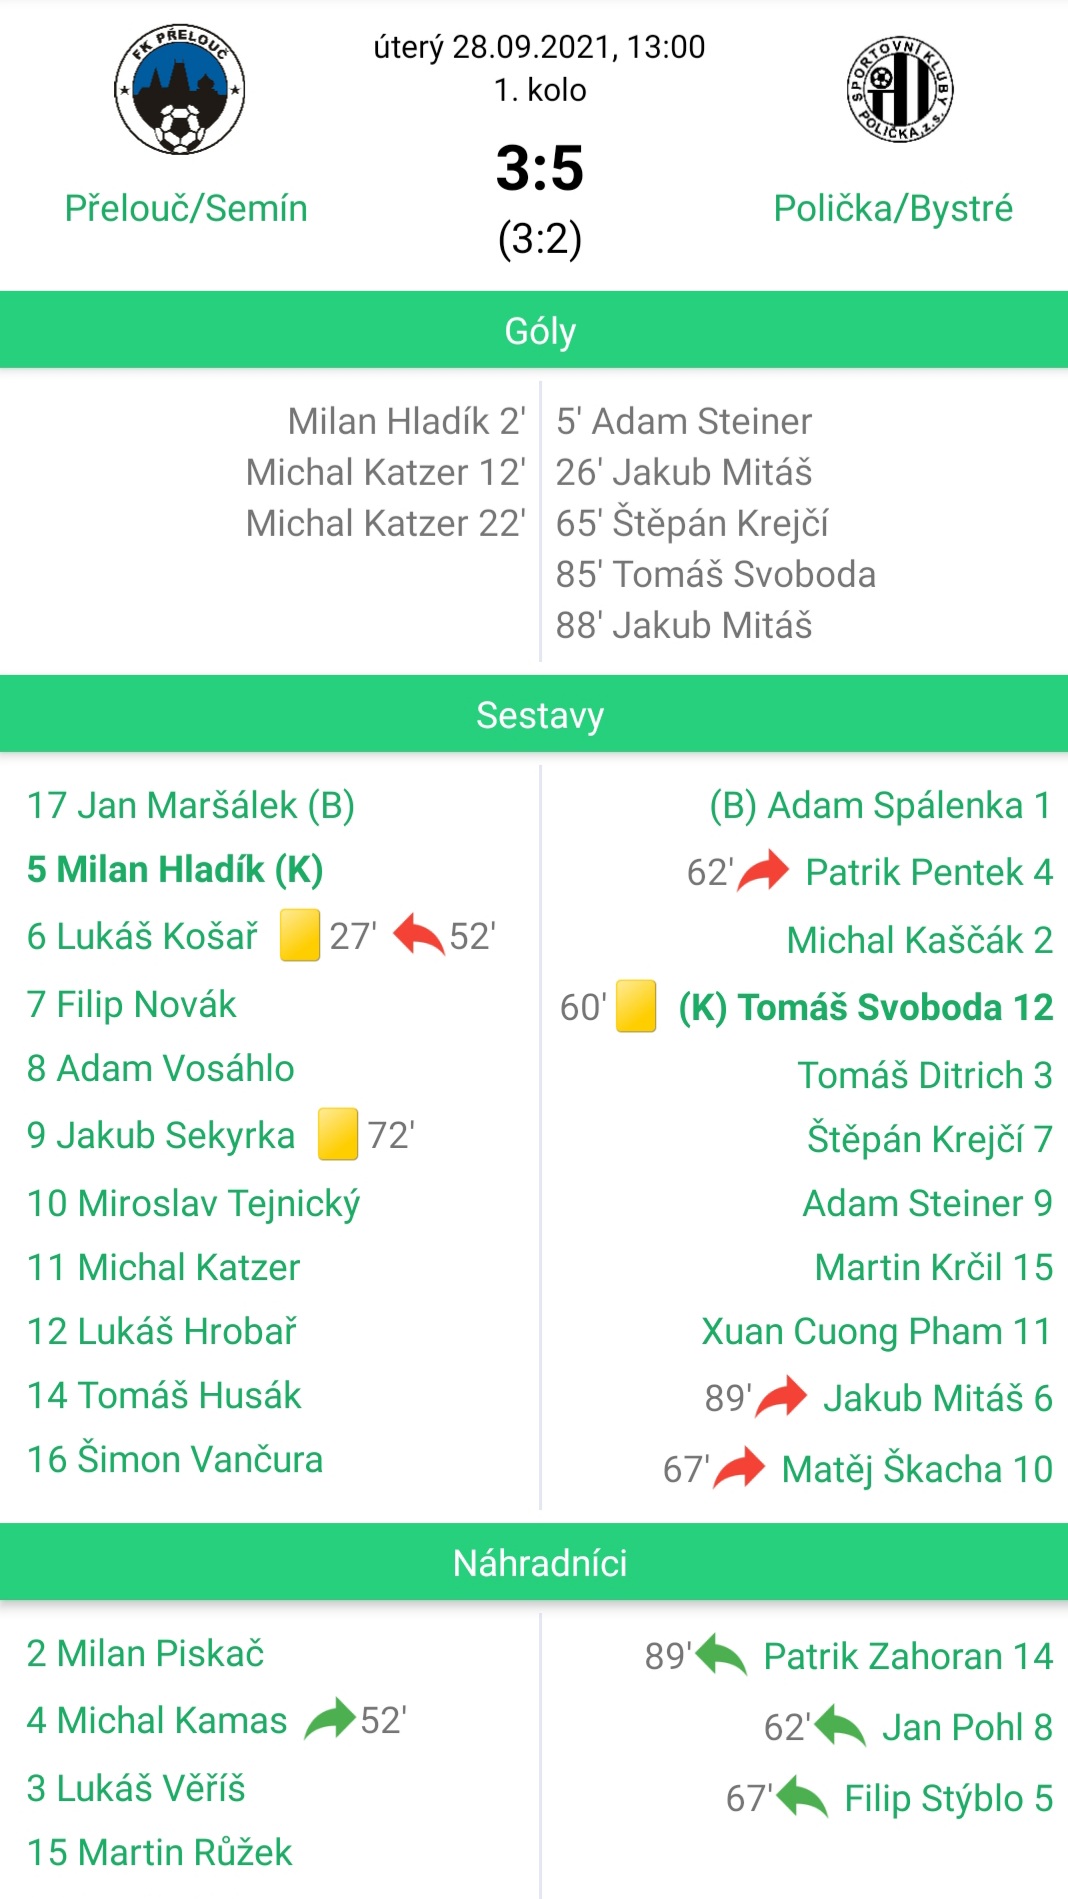Click the red substitution arrow at Lukáš Košař 52'
This screenshot has height=1899, width=1068.
pyautogui.click(x=419, y=935)
